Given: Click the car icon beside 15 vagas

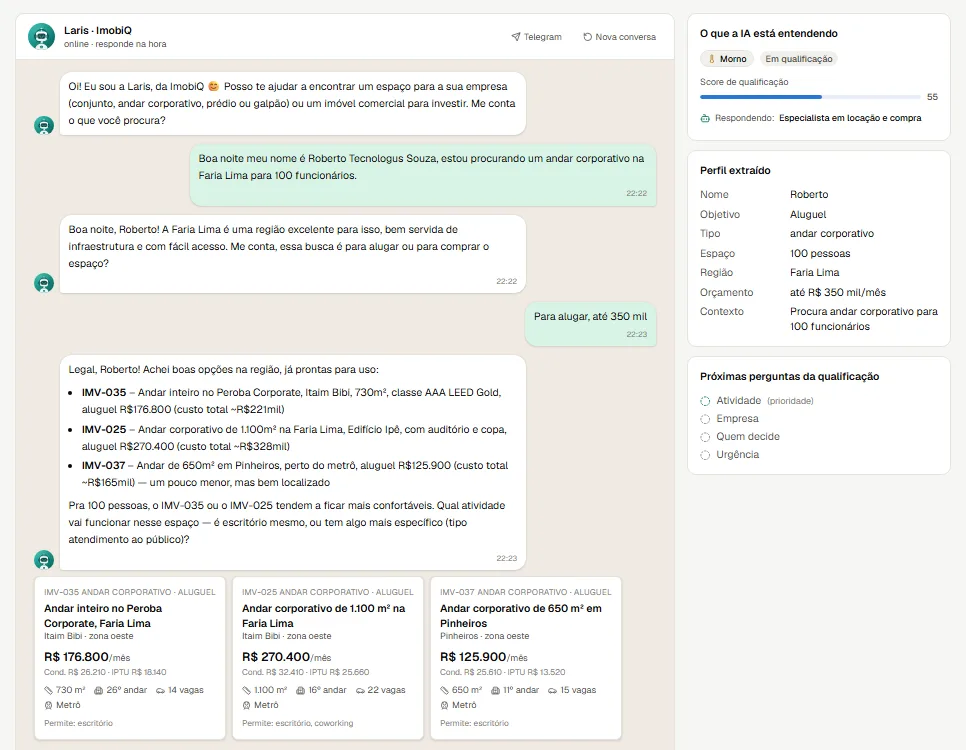Looking at the screenshot, I should [x=553, y=690].
